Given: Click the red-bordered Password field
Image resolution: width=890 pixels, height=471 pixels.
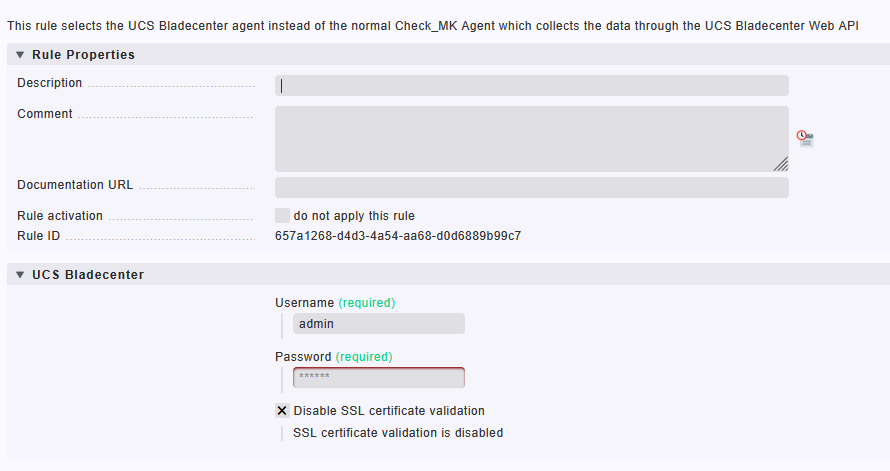Looking at the screenshot, I should coord(379,377).
